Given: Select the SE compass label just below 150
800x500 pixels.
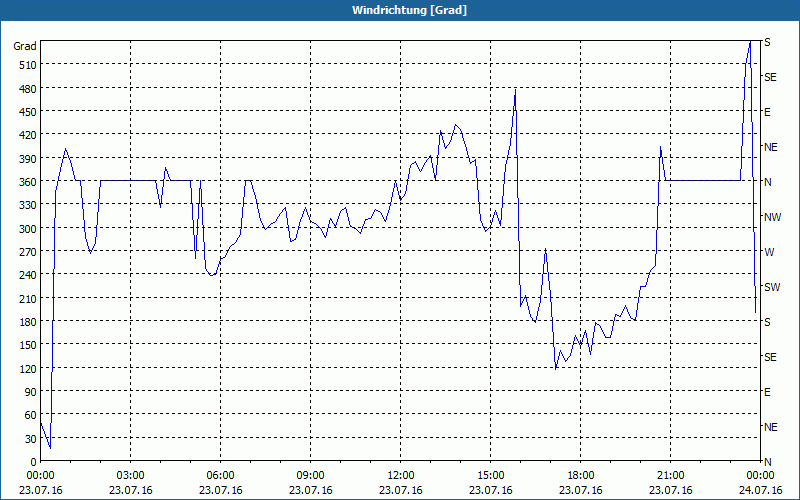Looking at the screenshot, I should click(770, 357).
